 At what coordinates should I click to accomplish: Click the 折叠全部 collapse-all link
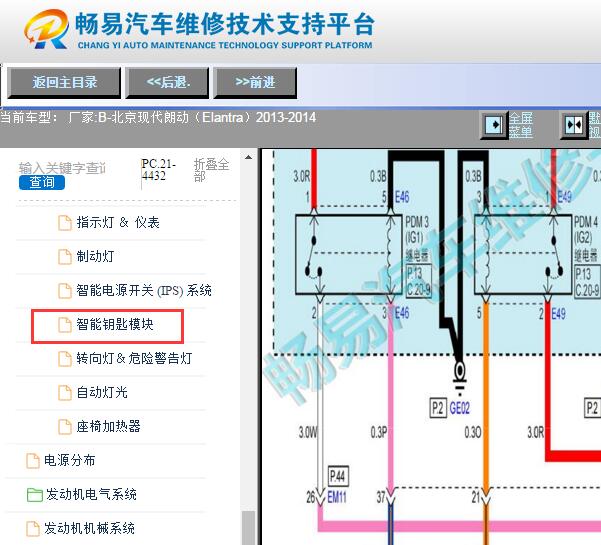211,170
